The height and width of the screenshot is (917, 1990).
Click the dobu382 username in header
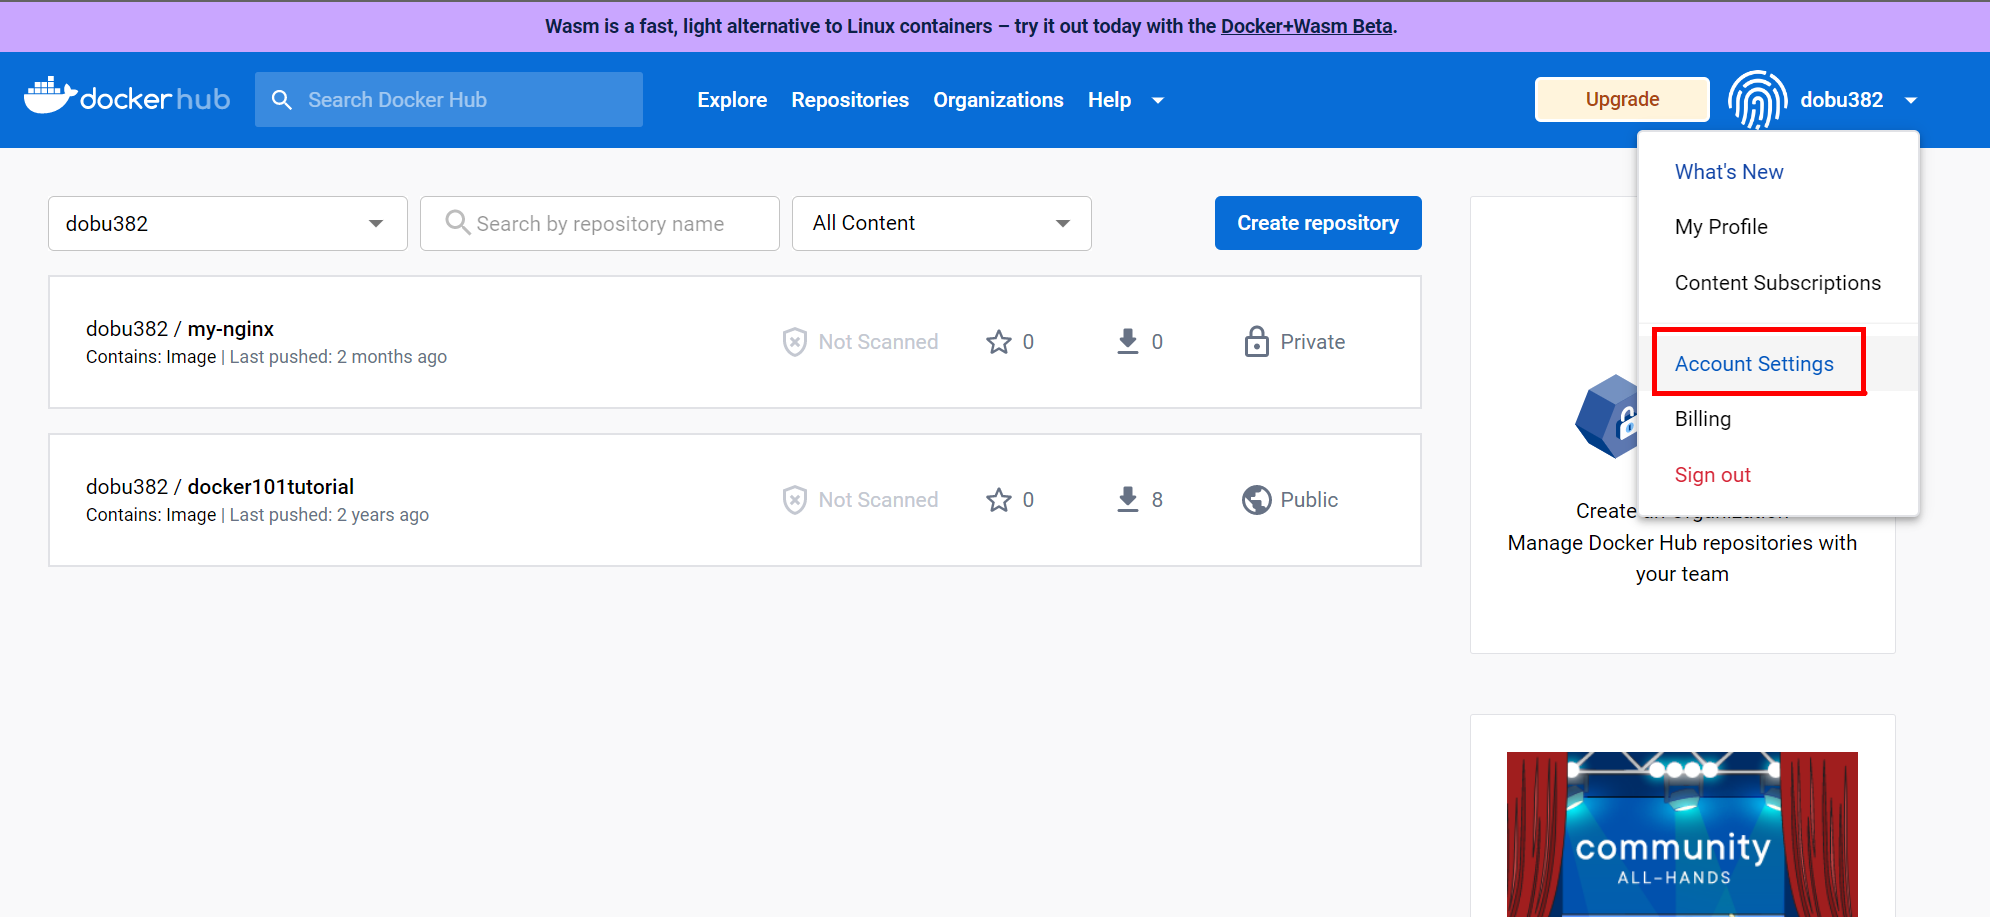[x=1841, y=100]
